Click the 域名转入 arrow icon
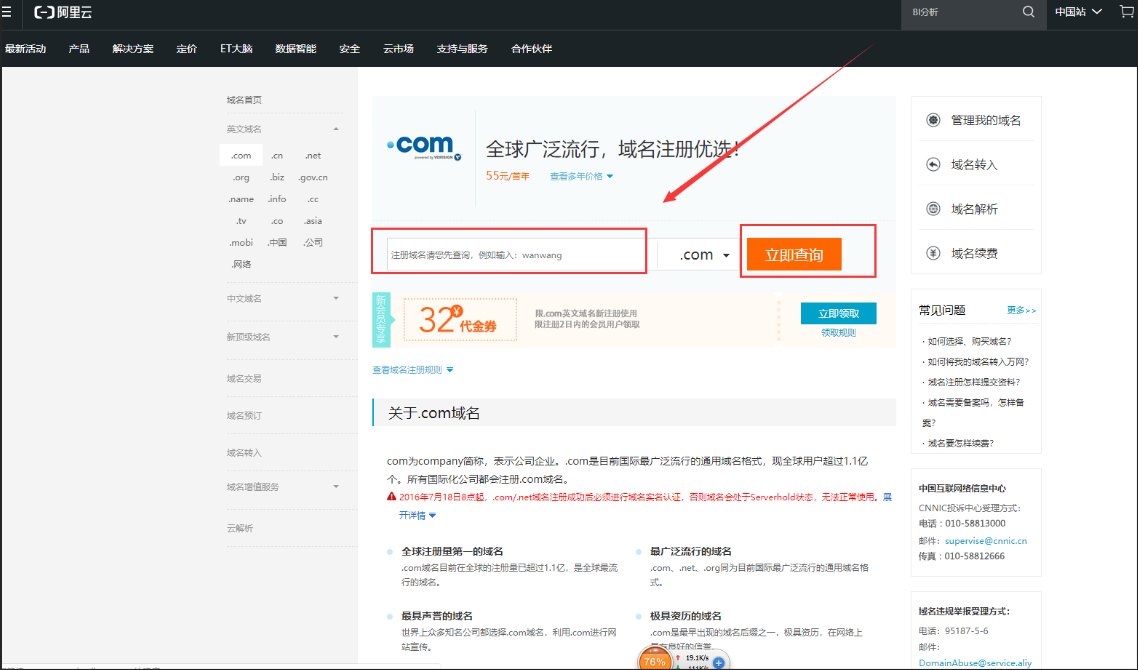The height and width of the screenshot is (670, 1138). (933, 165)
